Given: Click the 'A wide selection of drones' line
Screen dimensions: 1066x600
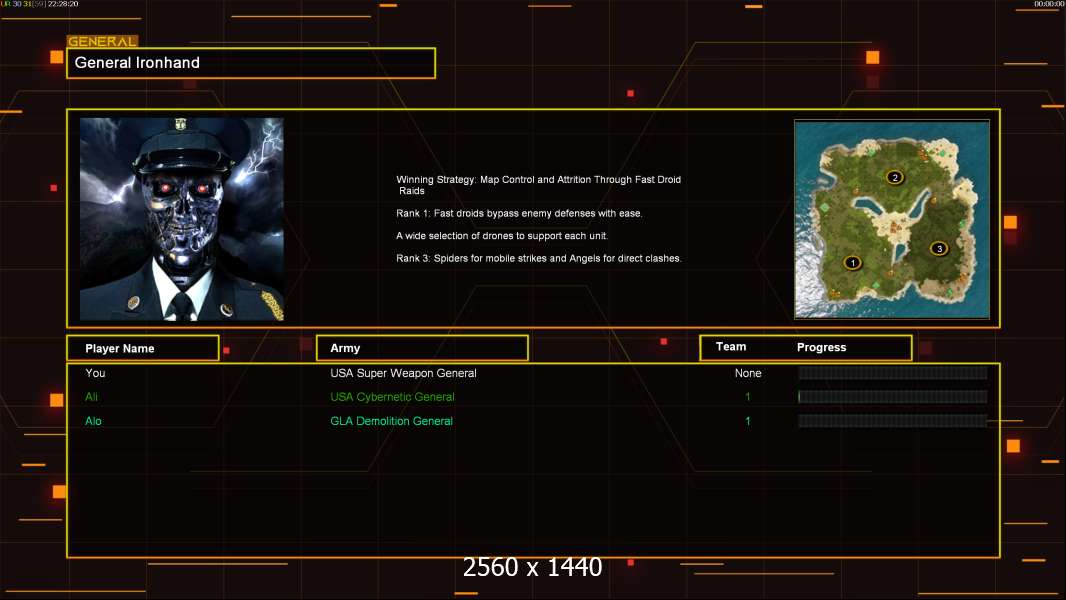Looking at the screenshot, I should coord(502,236).
